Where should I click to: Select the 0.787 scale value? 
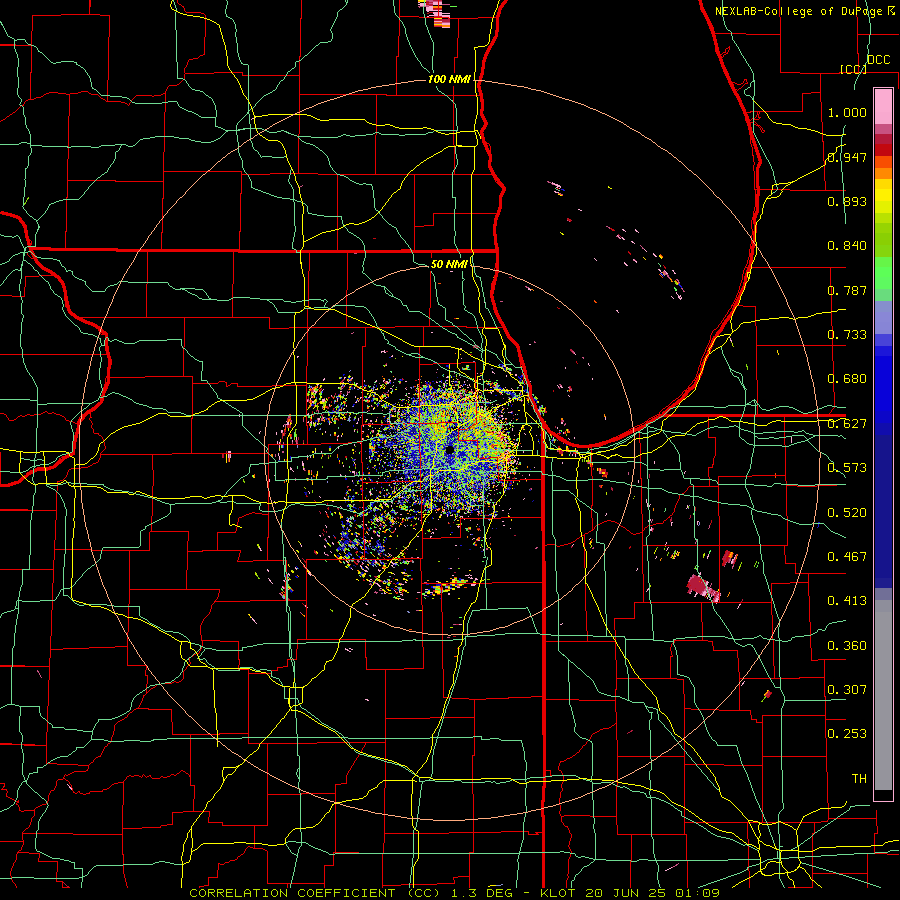point(847,290)
